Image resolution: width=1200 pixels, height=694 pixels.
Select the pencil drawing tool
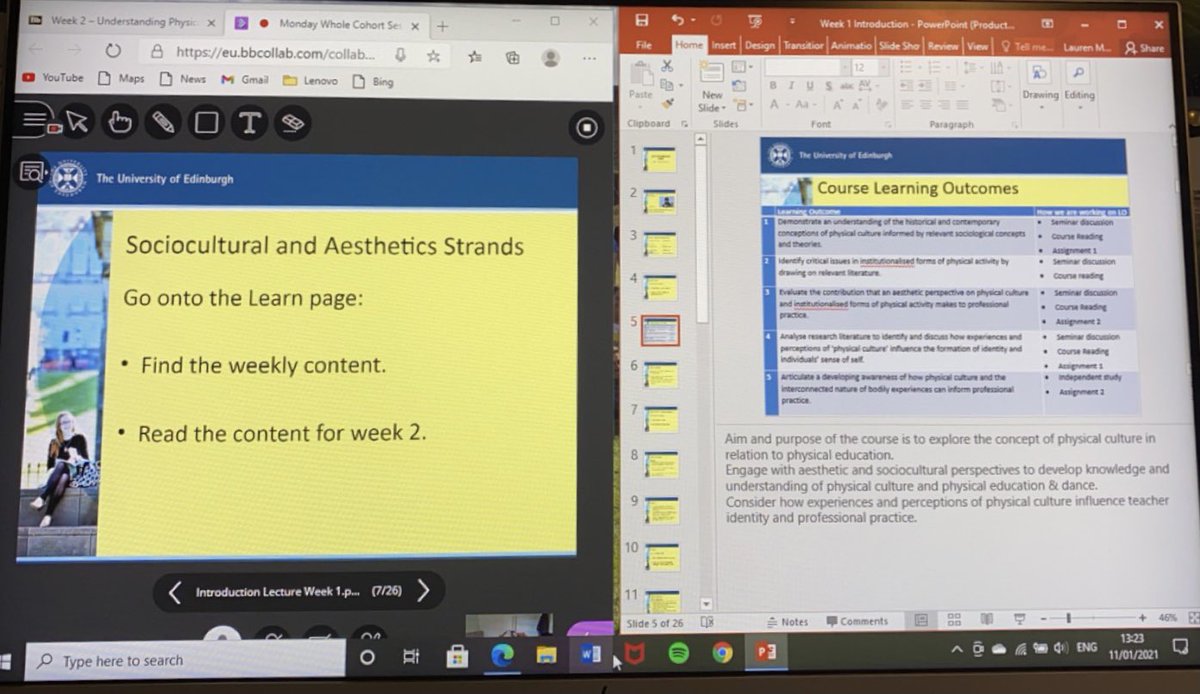[163, 123]
